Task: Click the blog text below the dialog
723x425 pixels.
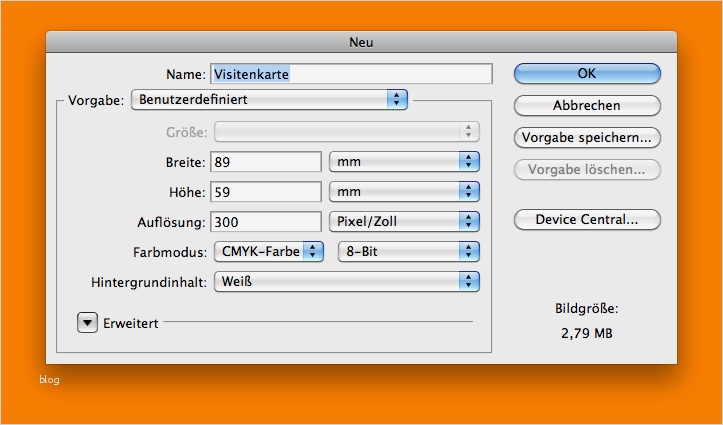Action: pos(49,380)
